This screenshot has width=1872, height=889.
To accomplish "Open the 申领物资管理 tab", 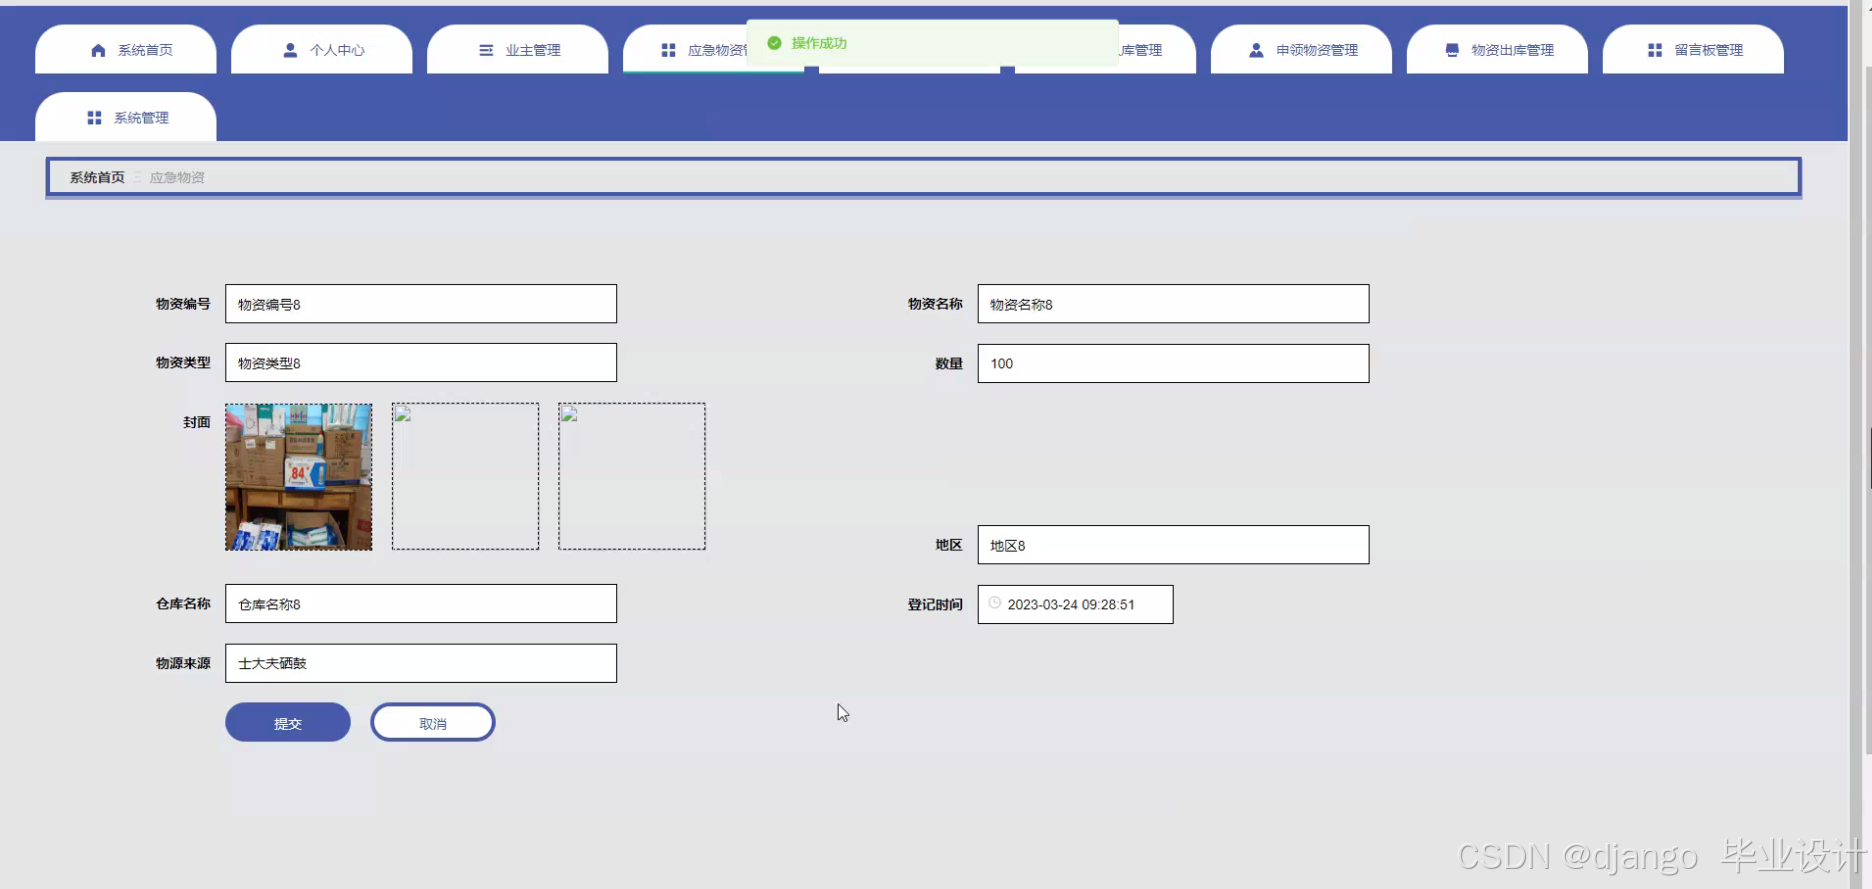I will [x=1301, y=49].
